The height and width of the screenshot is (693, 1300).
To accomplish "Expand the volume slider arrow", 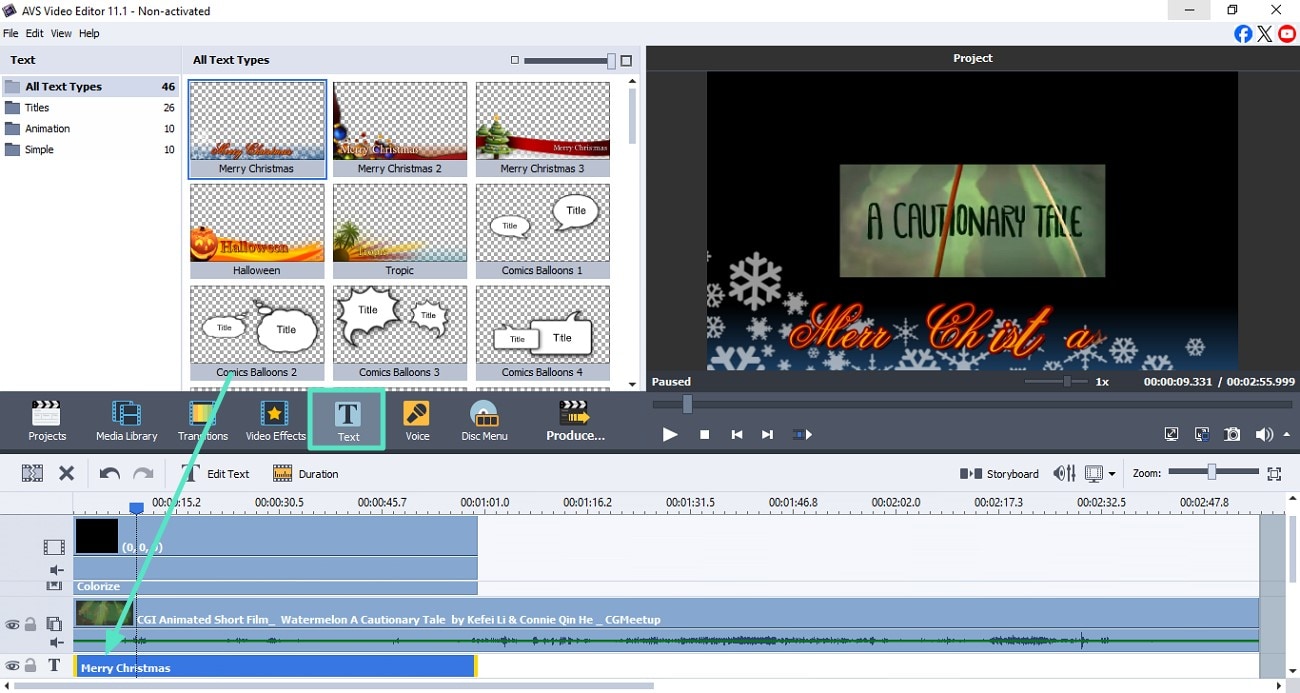I will click(1286, 434).
